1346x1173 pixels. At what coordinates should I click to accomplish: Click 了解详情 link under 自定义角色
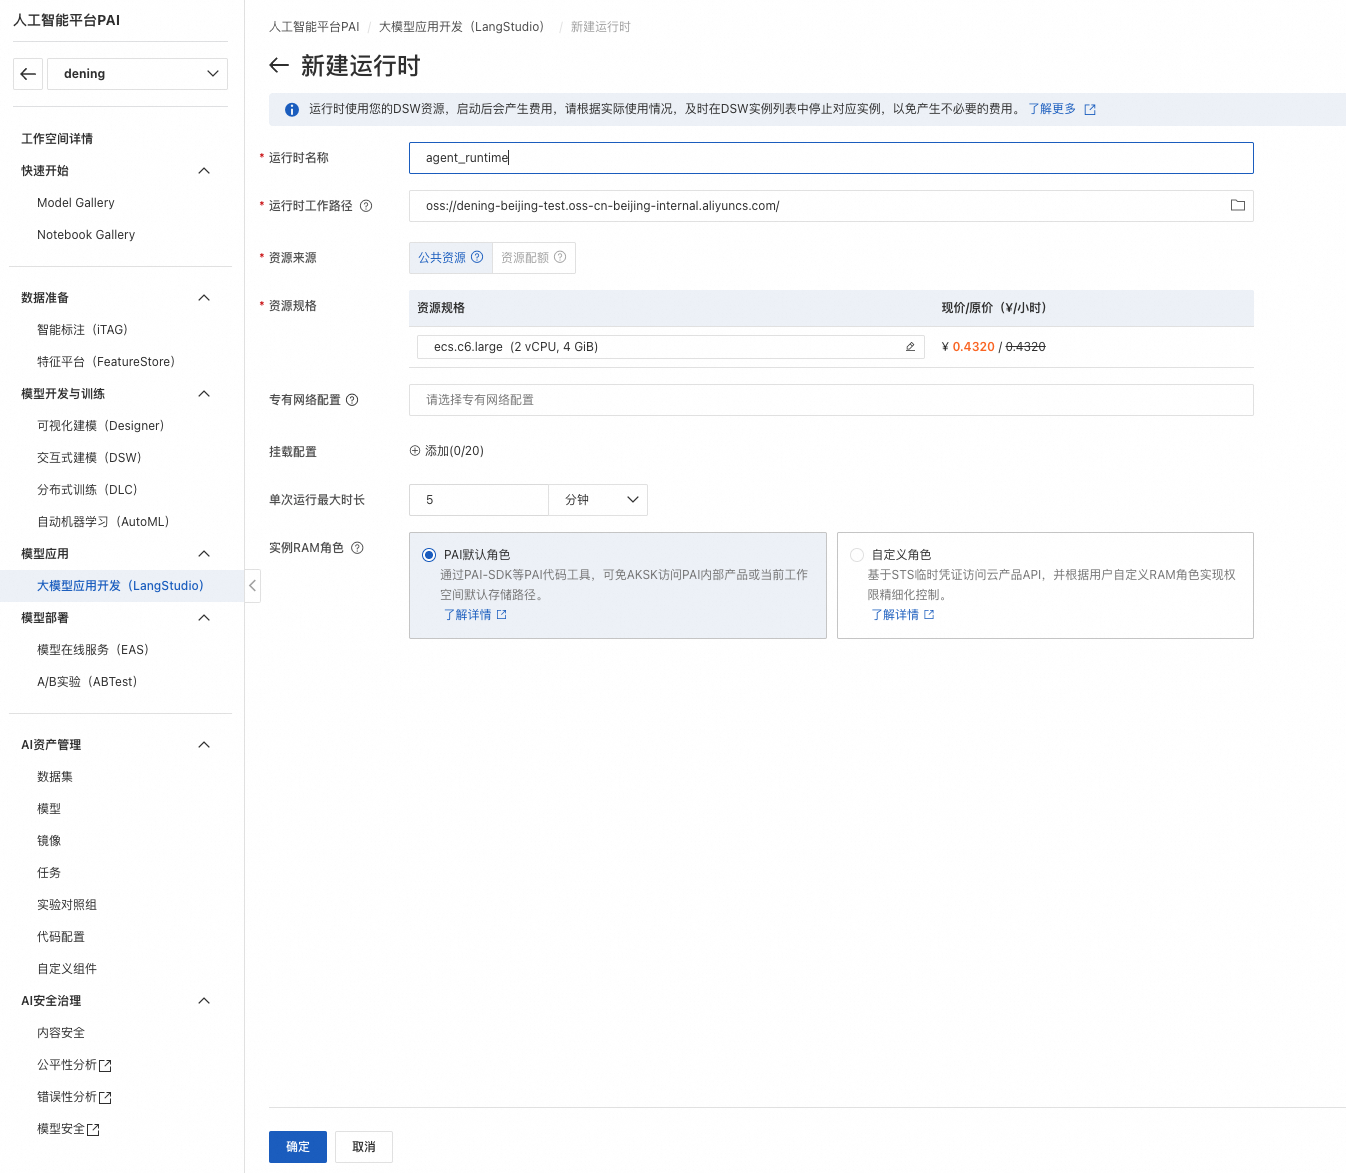click(x=895, y=615)
